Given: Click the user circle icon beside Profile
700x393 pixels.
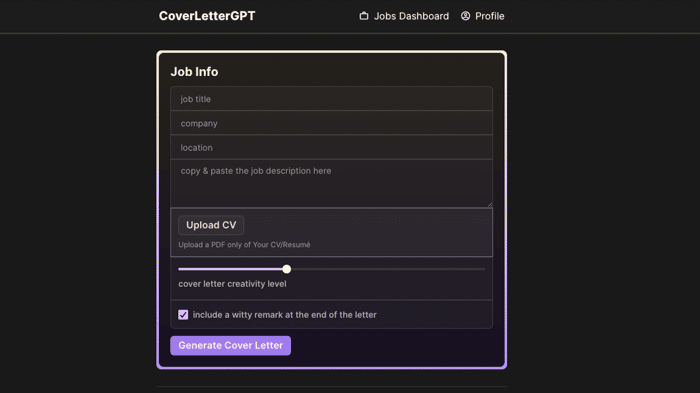Looking at the screenshot, I should (465, 16).
